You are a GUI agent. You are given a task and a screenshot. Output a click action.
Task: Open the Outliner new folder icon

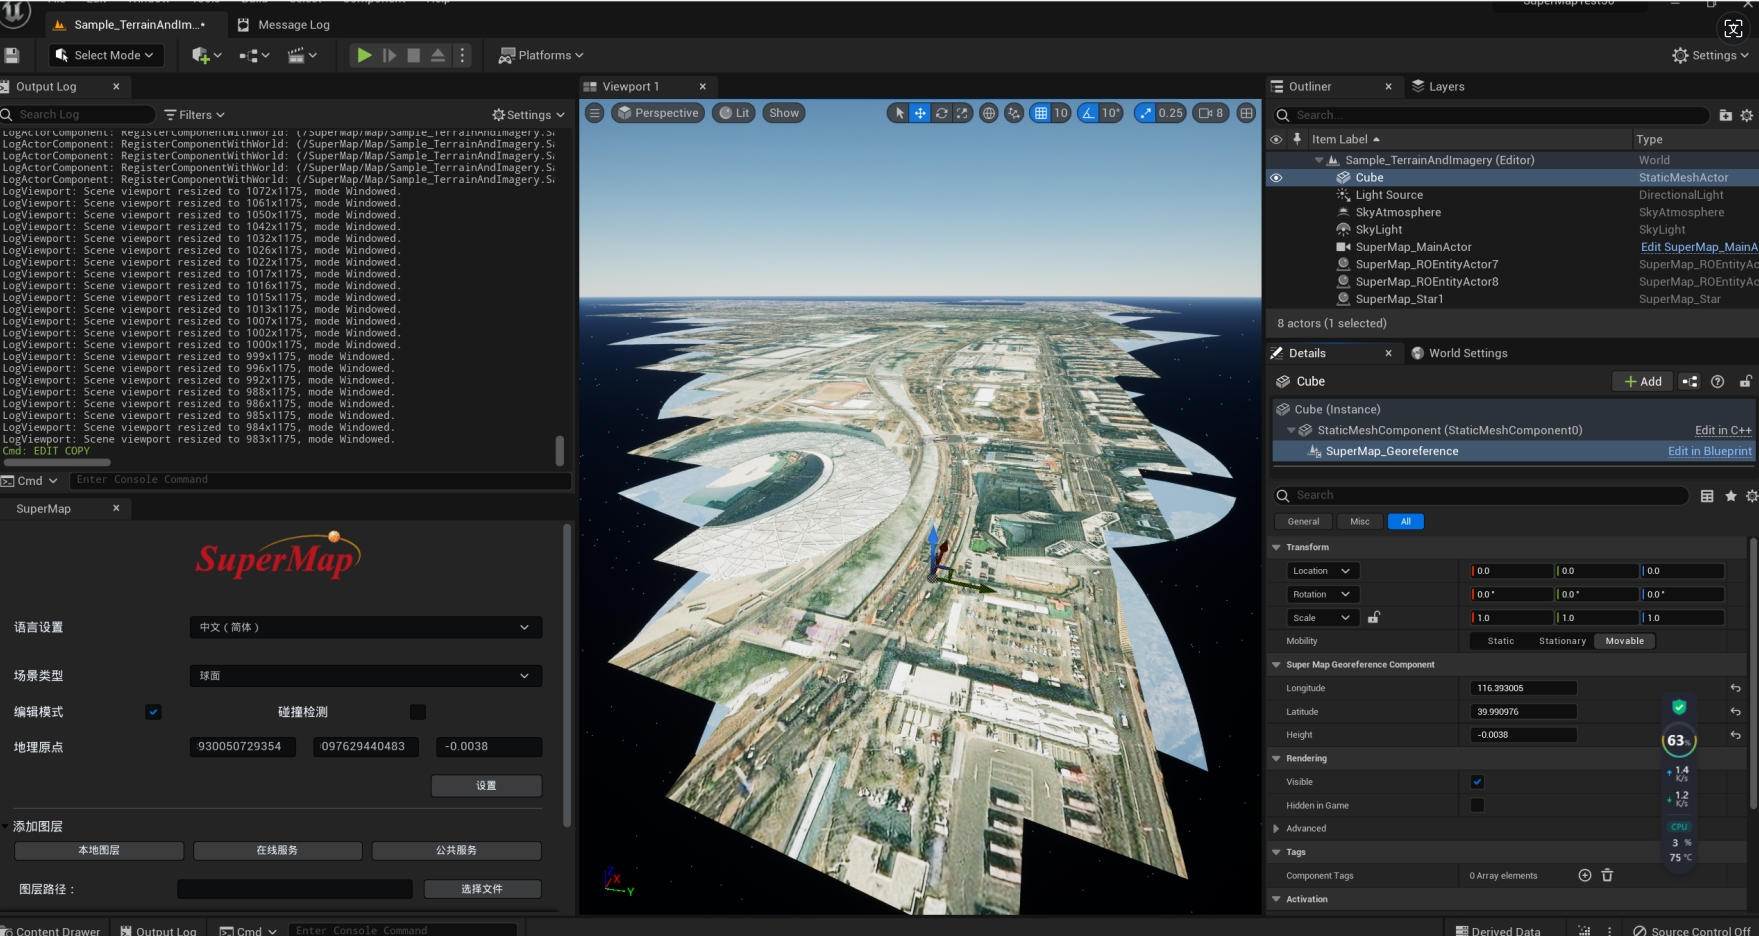pos(1725,115)
